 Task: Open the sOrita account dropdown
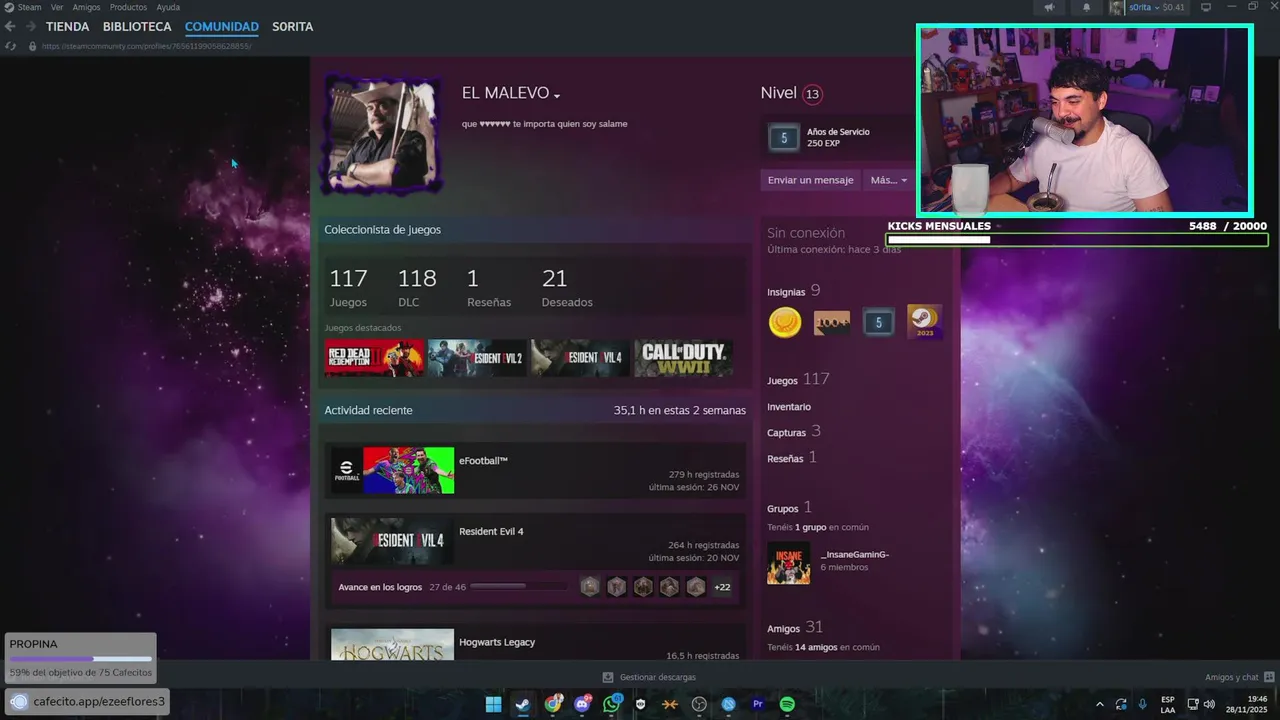(x=1145, y=8)
